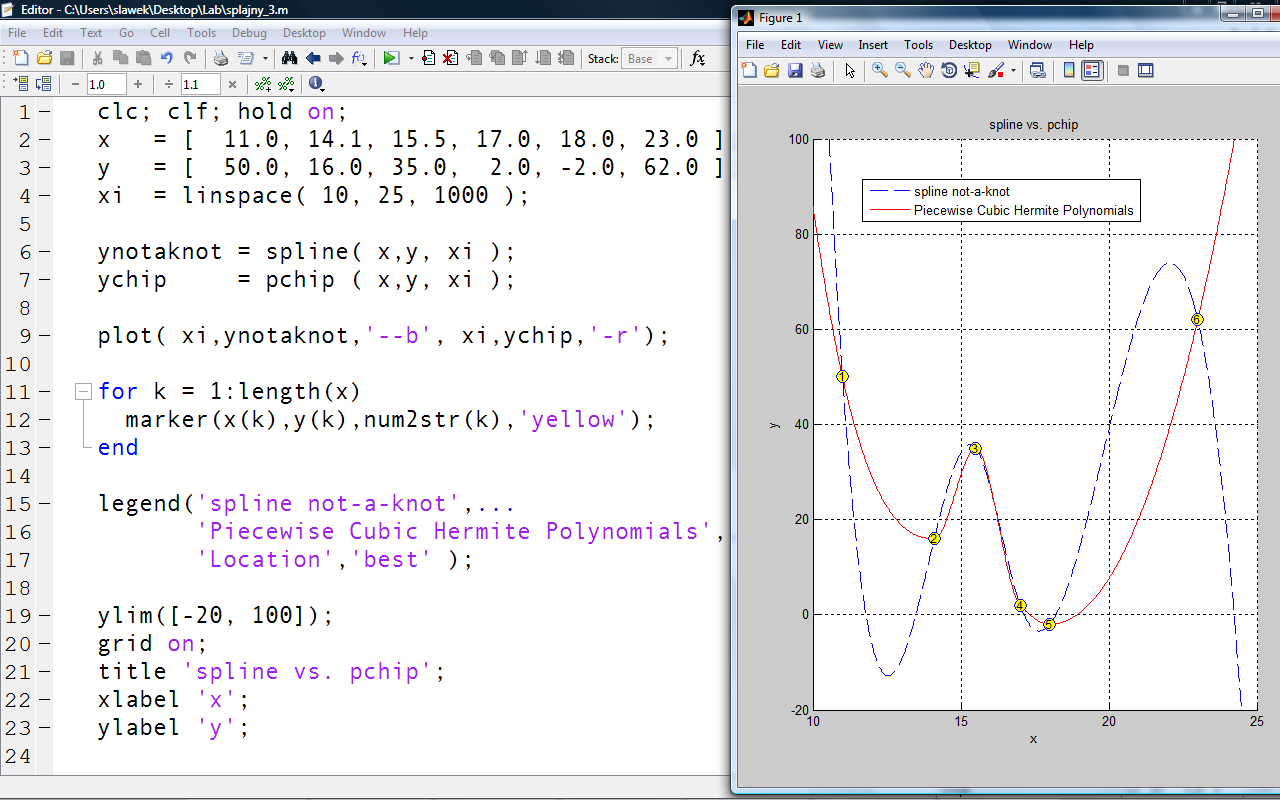Click the minus decrement value button
1280x800 pixels.
click(x=75, y=84)
